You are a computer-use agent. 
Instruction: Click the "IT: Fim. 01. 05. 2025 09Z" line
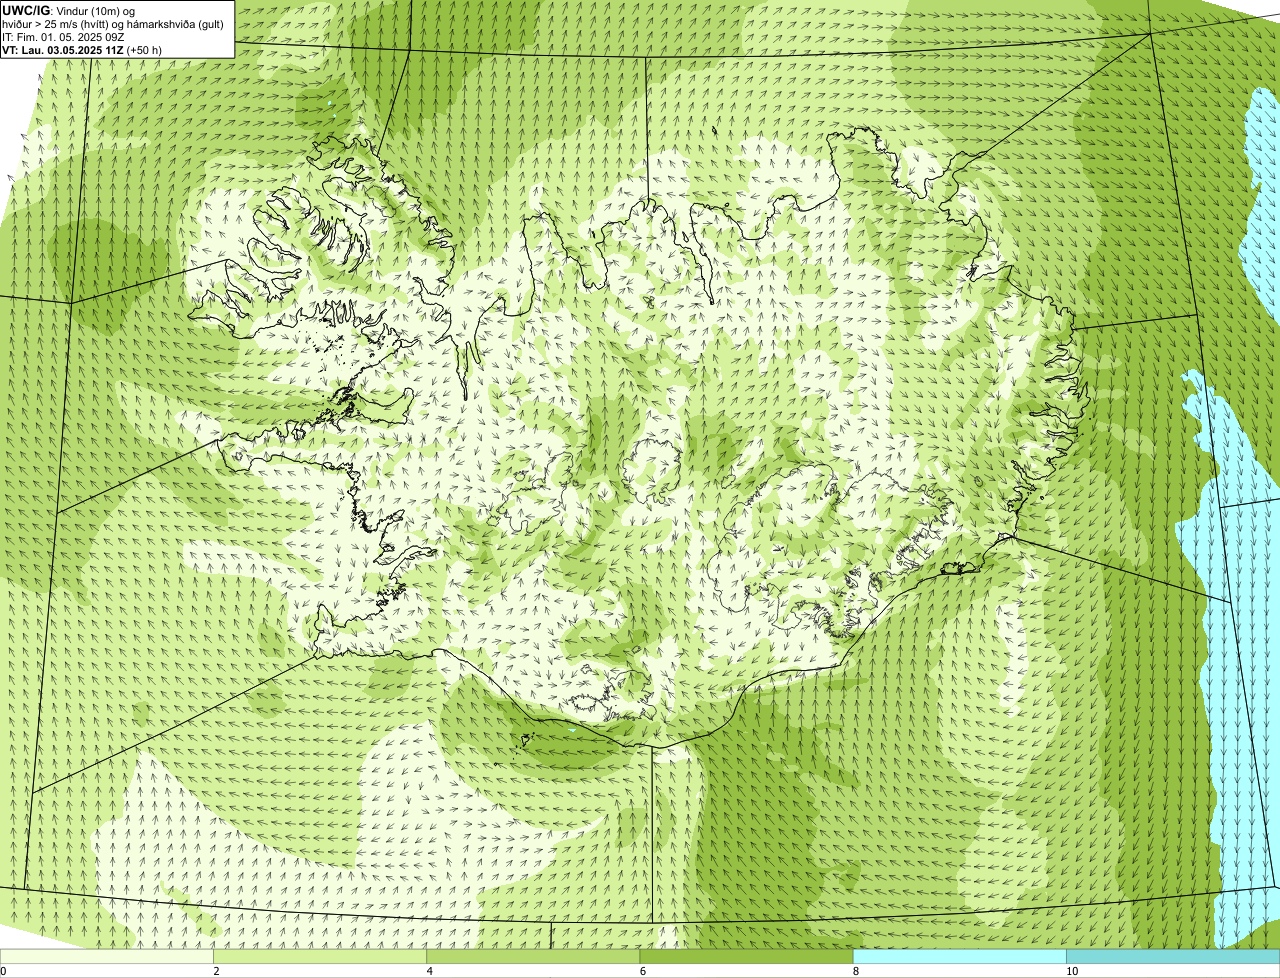(x=63, y=37)
